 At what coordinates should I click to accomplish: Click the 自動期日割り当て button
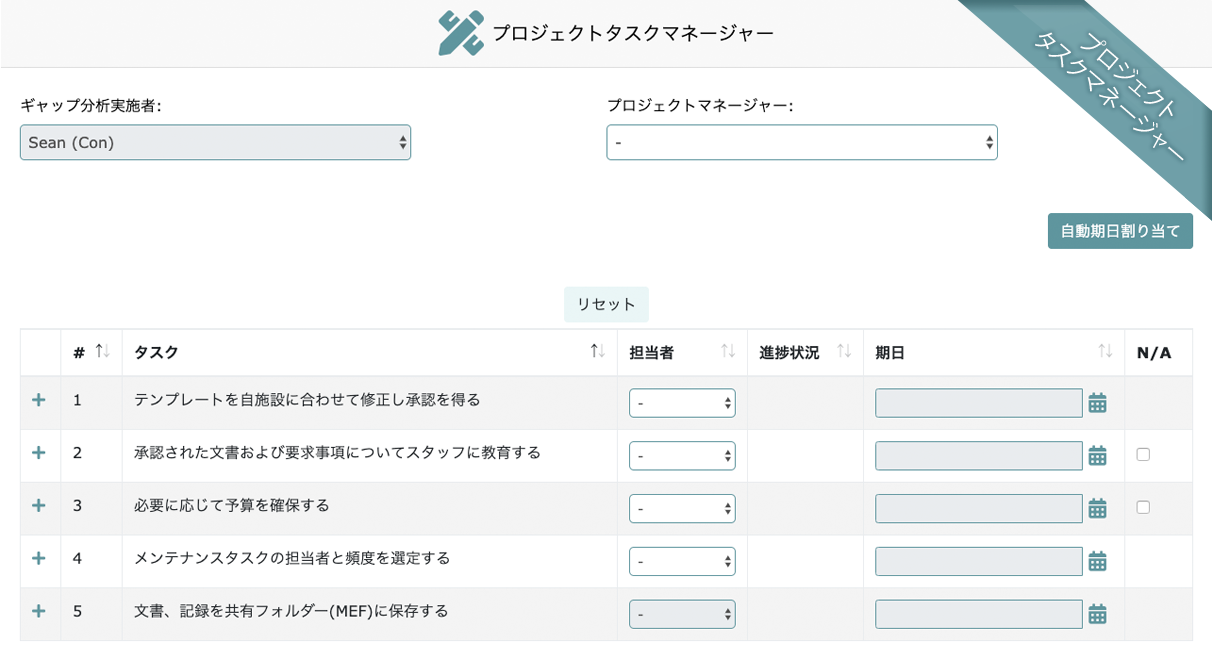tap(1120, 231)
